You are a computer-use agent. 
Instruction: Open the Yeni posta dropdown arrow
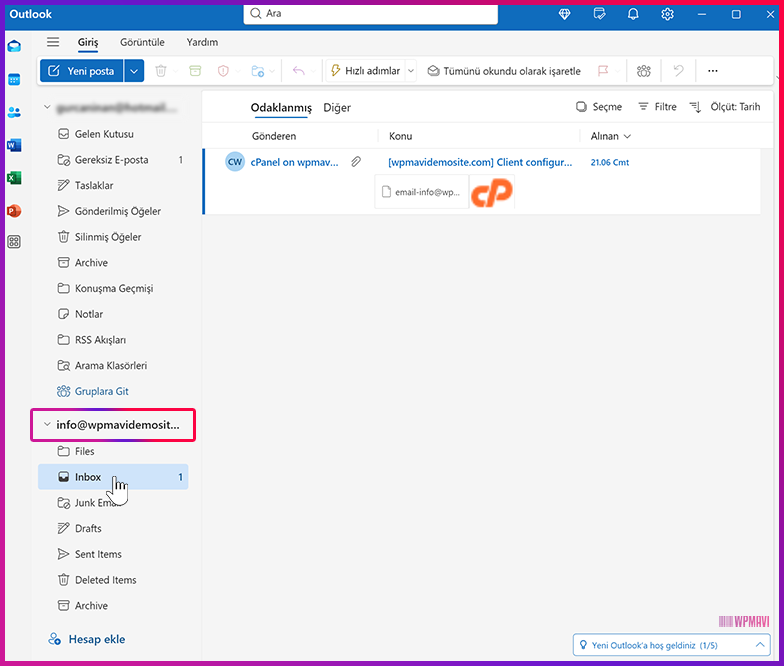tap(134, 71)
